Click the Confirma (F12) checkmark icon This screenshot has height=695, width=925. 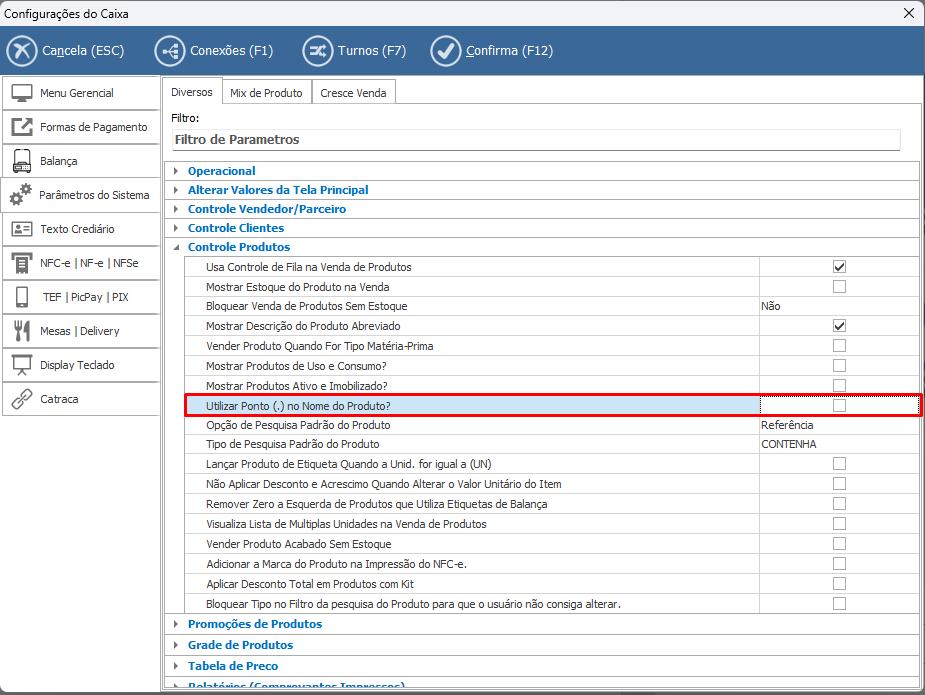pos(445,50)
